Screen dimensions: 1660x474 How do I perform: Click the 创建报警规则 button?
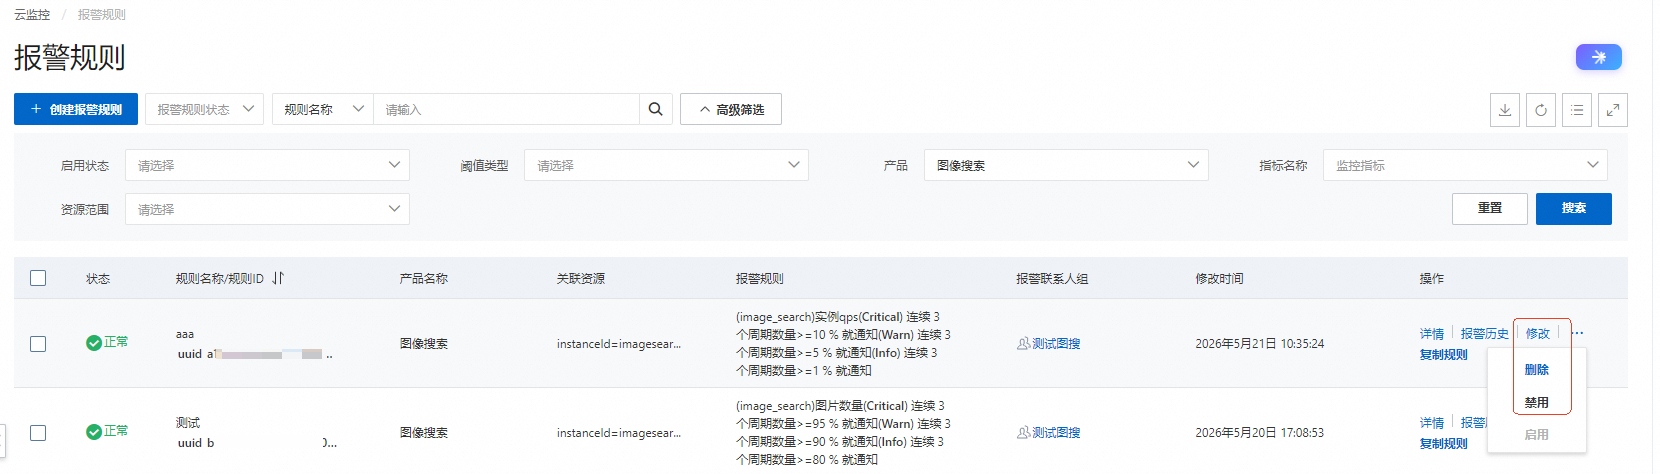click(x=76, y=109)
